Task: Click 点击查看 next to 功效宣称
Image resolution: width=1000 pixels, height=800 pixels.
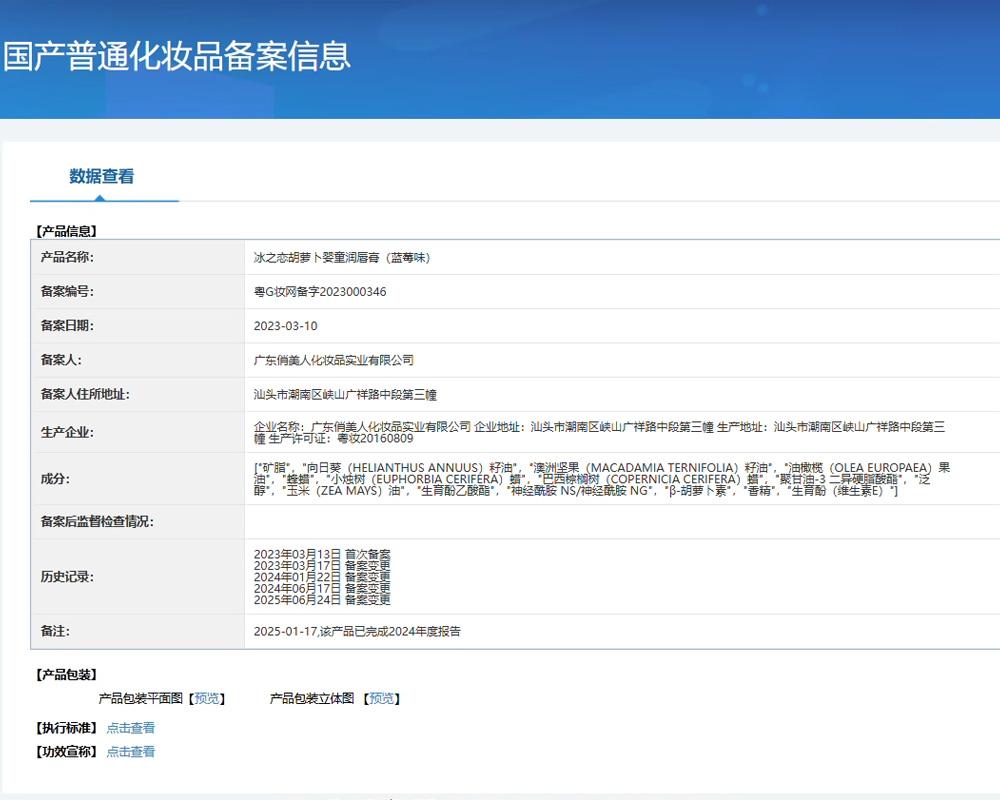Action: (131, 752)
